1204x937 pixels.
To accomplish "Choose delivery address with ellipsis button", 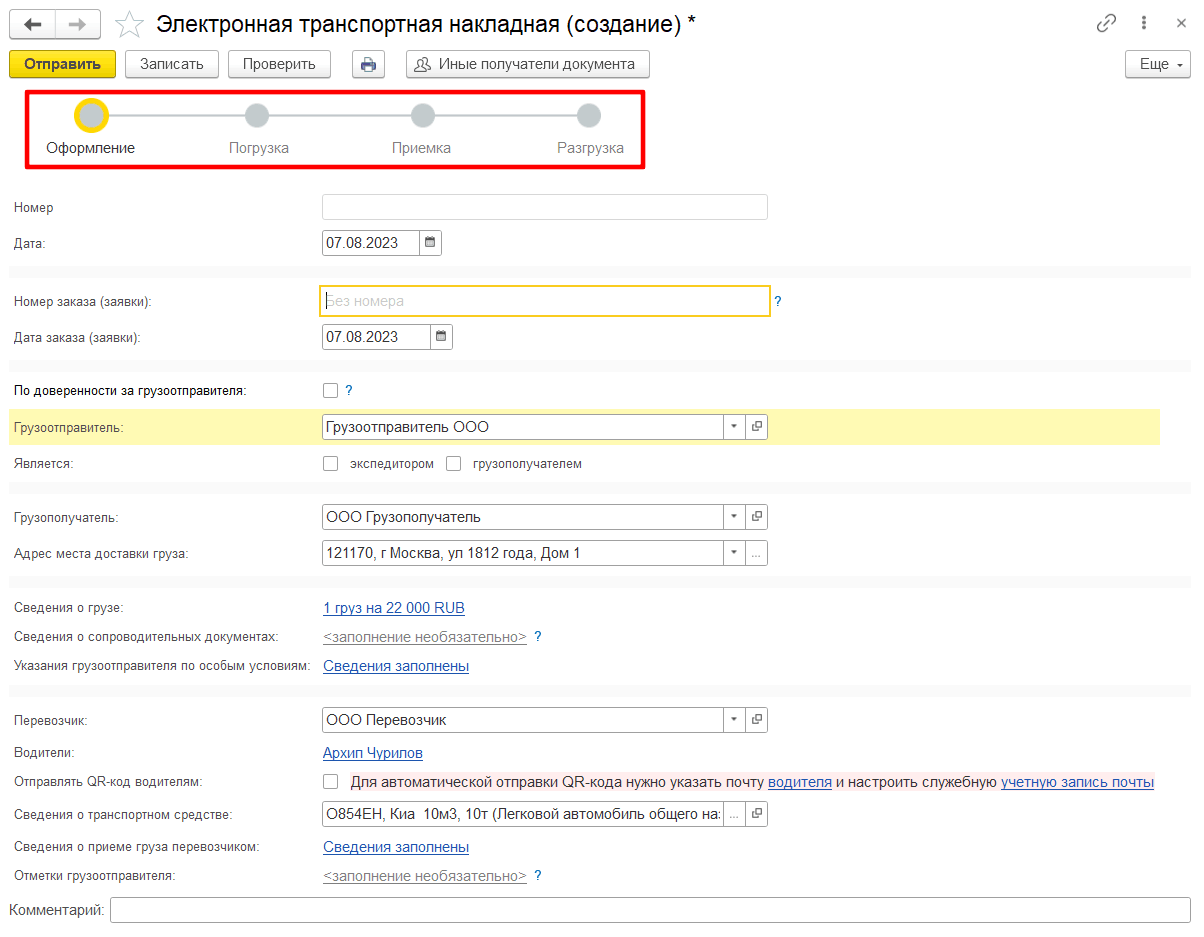I will click(x=756, y=553).
